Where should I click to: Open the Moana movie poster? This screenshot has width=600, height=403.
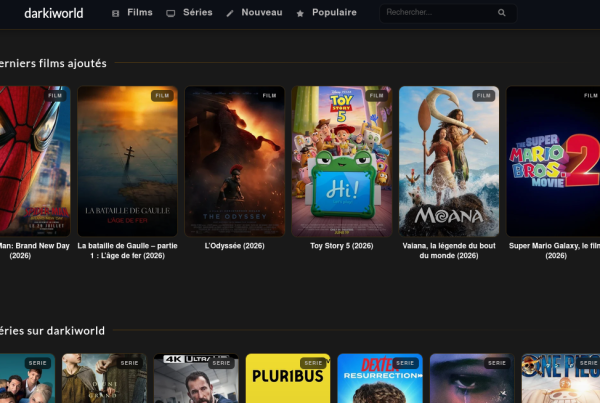click(x=449, y=161)
